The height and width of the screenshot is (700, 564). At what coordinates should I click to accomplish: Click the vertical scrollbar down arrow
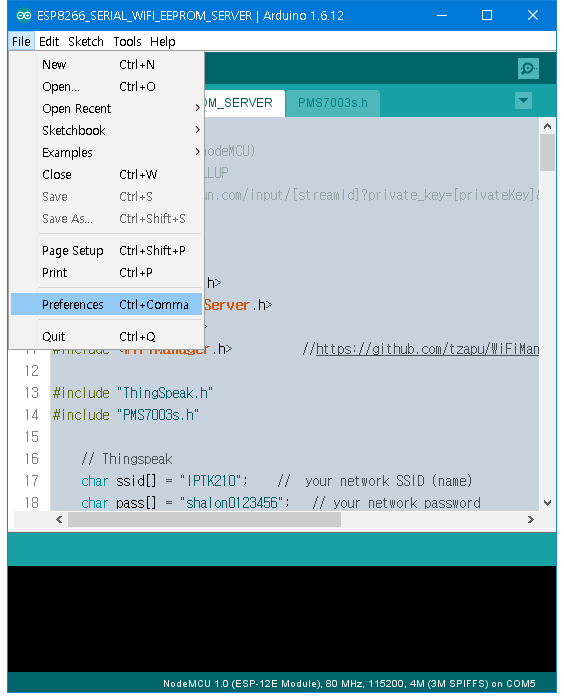coord(547,503)
